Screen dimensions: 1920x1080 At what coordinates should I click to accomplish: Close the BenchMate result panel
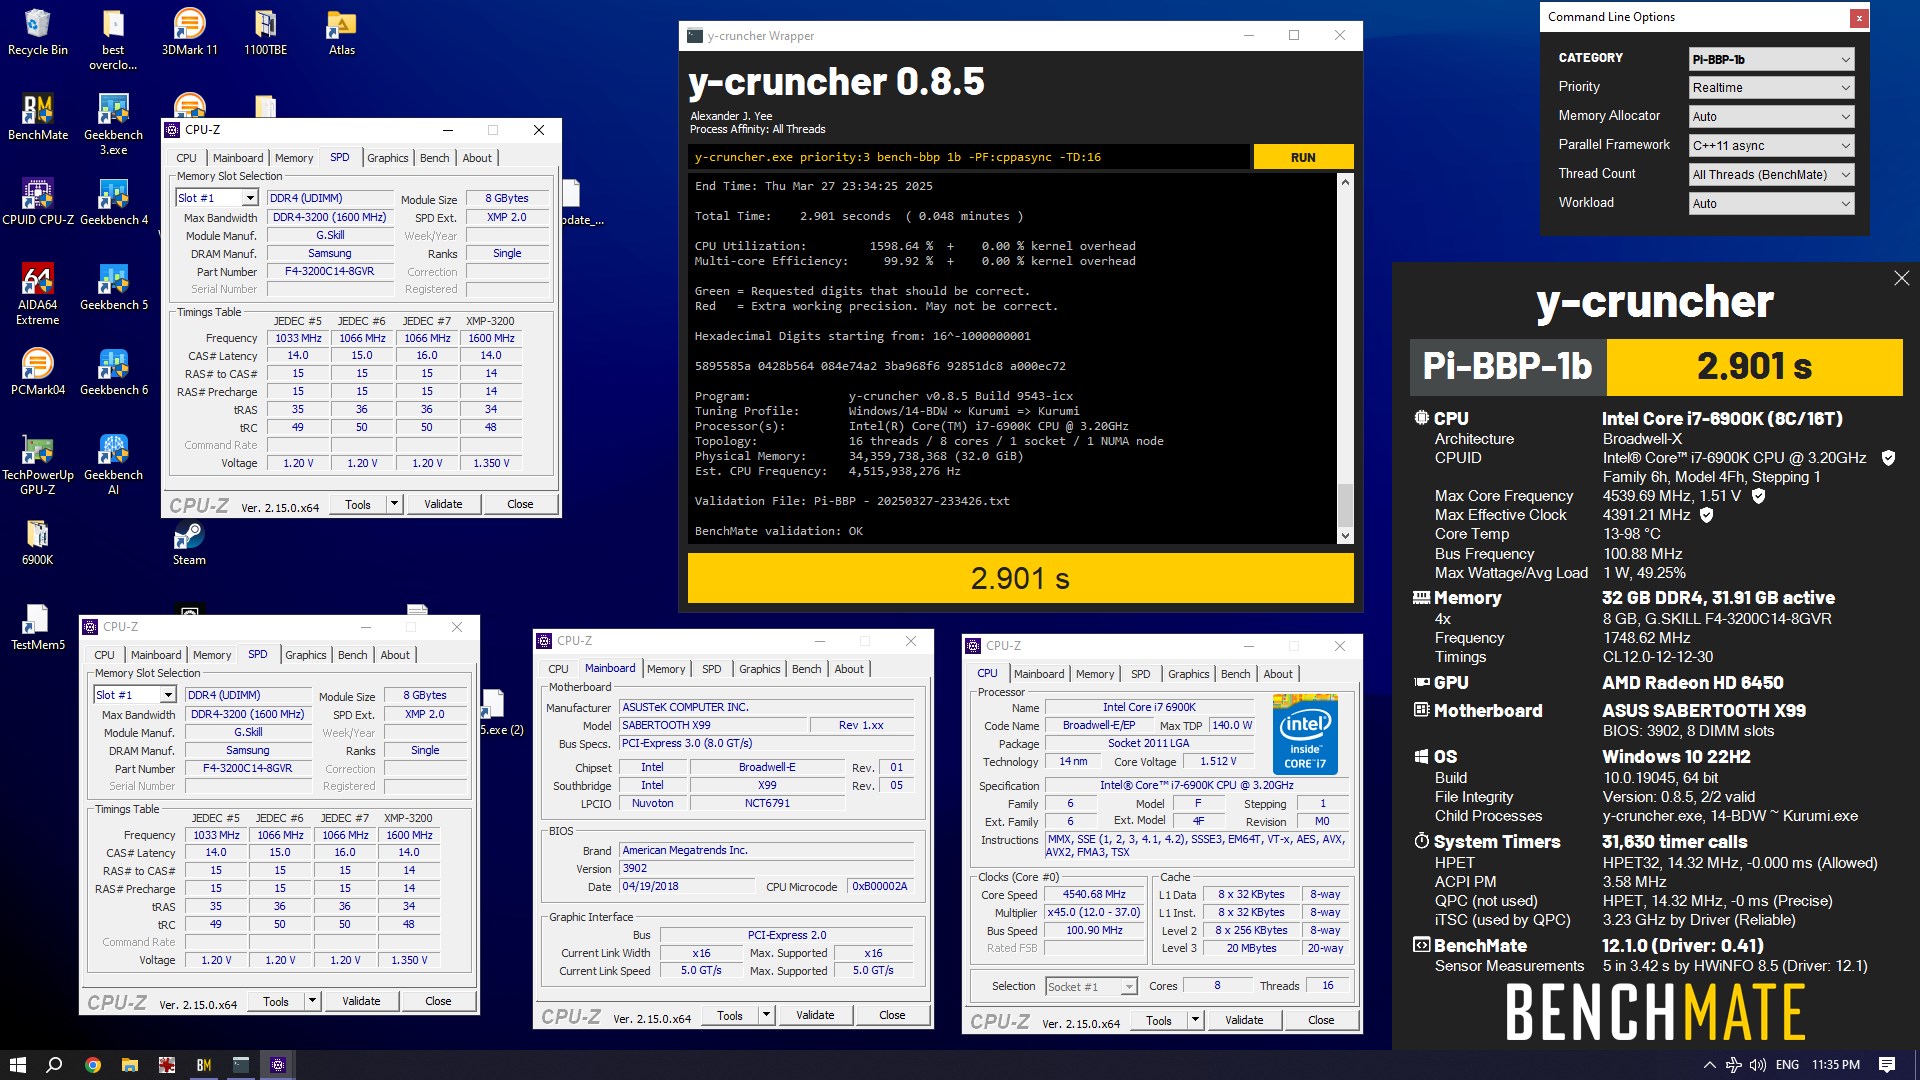click(x=1901, y=278)
